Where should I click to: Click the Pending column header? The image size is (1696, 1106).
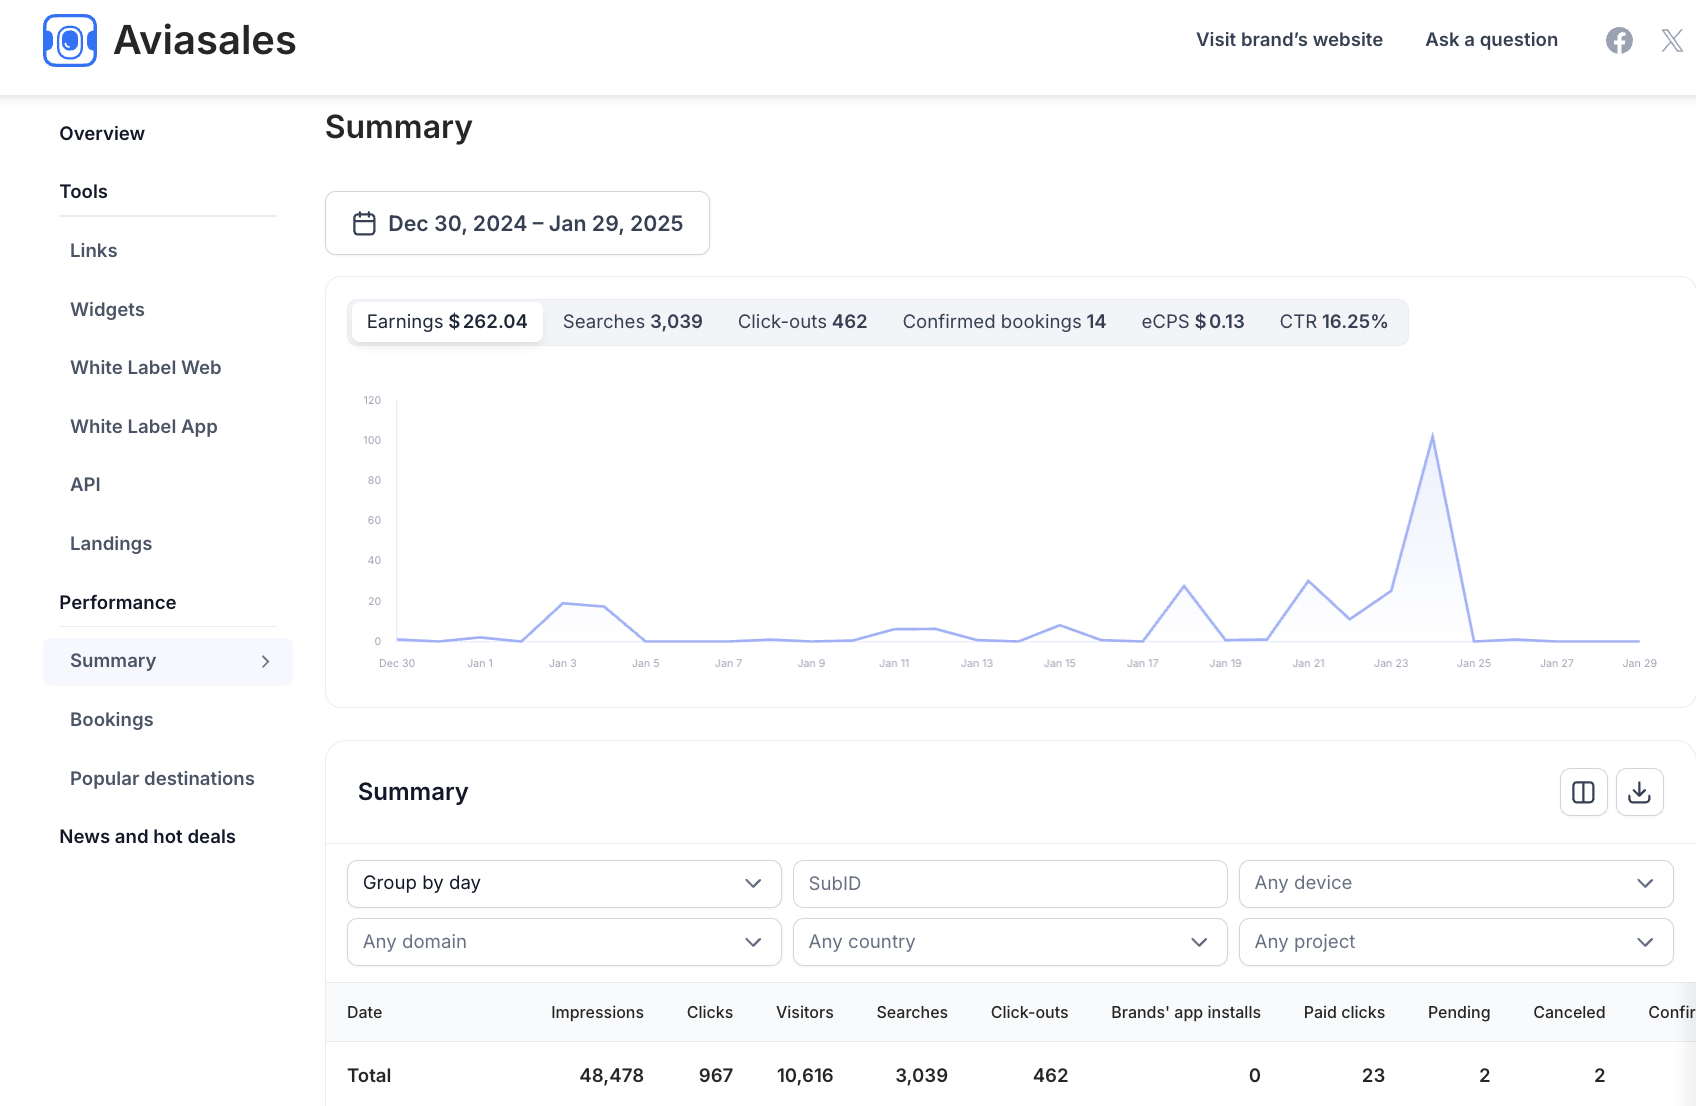pyautogui.click(x=1459, y=1013)
